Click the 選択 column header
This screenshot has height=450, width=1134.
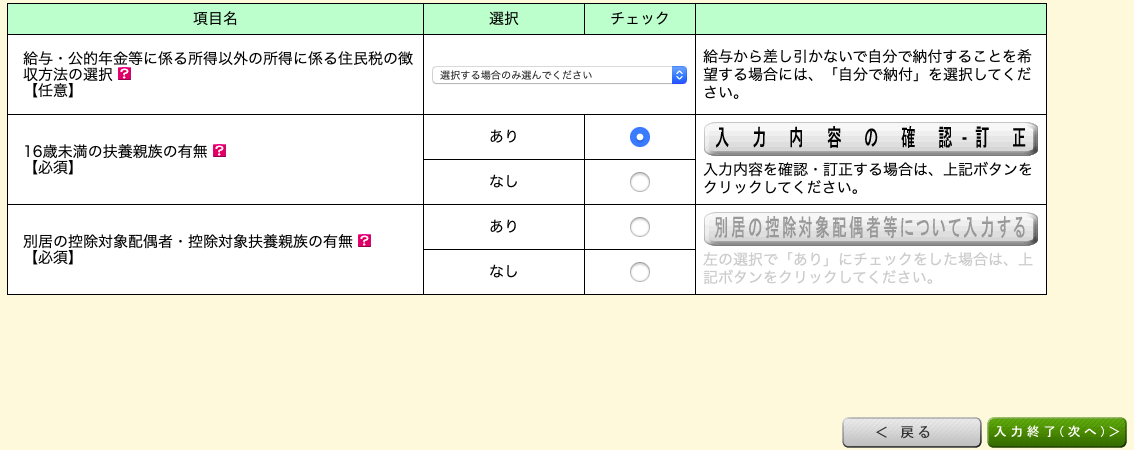point(503,20)
